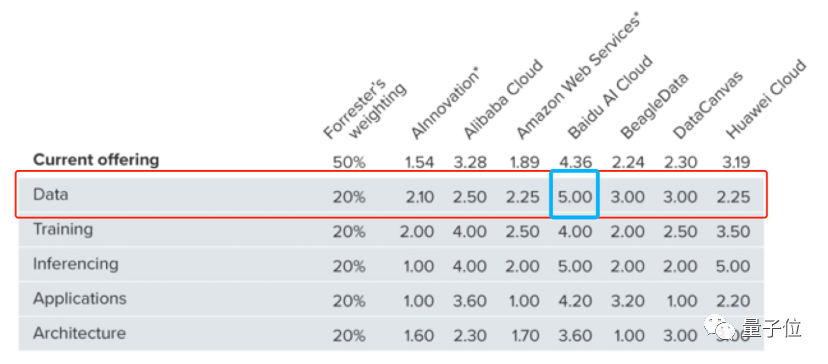Click the Applications row label

[x=80, y=298]
